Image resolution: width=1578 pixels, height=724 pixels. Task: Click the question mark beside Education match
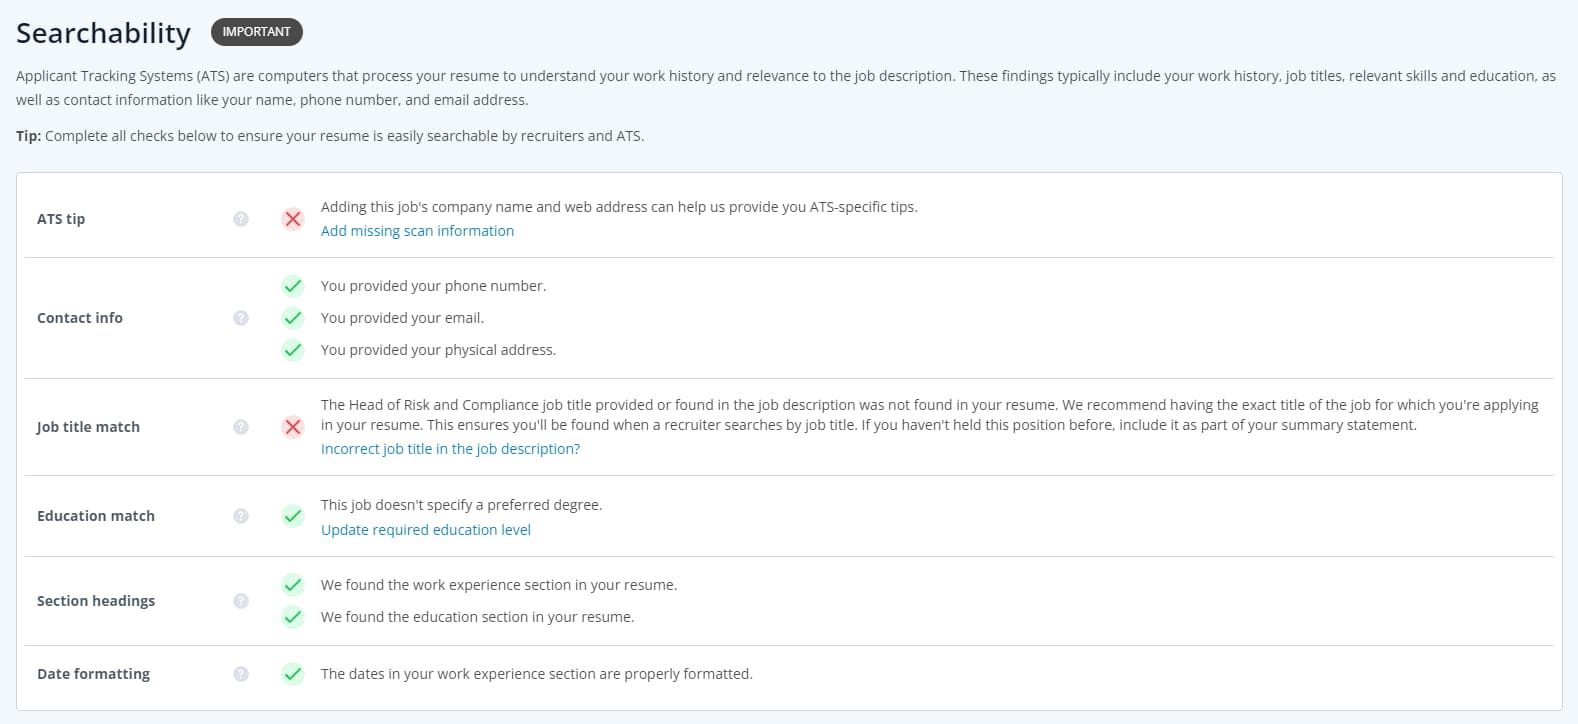pos(241,516)
